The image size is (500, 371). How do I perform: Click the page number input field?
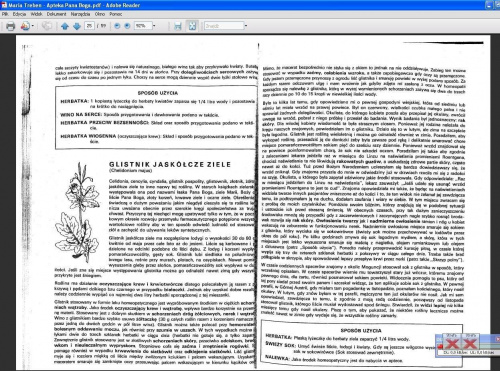(x=89, y=26)
